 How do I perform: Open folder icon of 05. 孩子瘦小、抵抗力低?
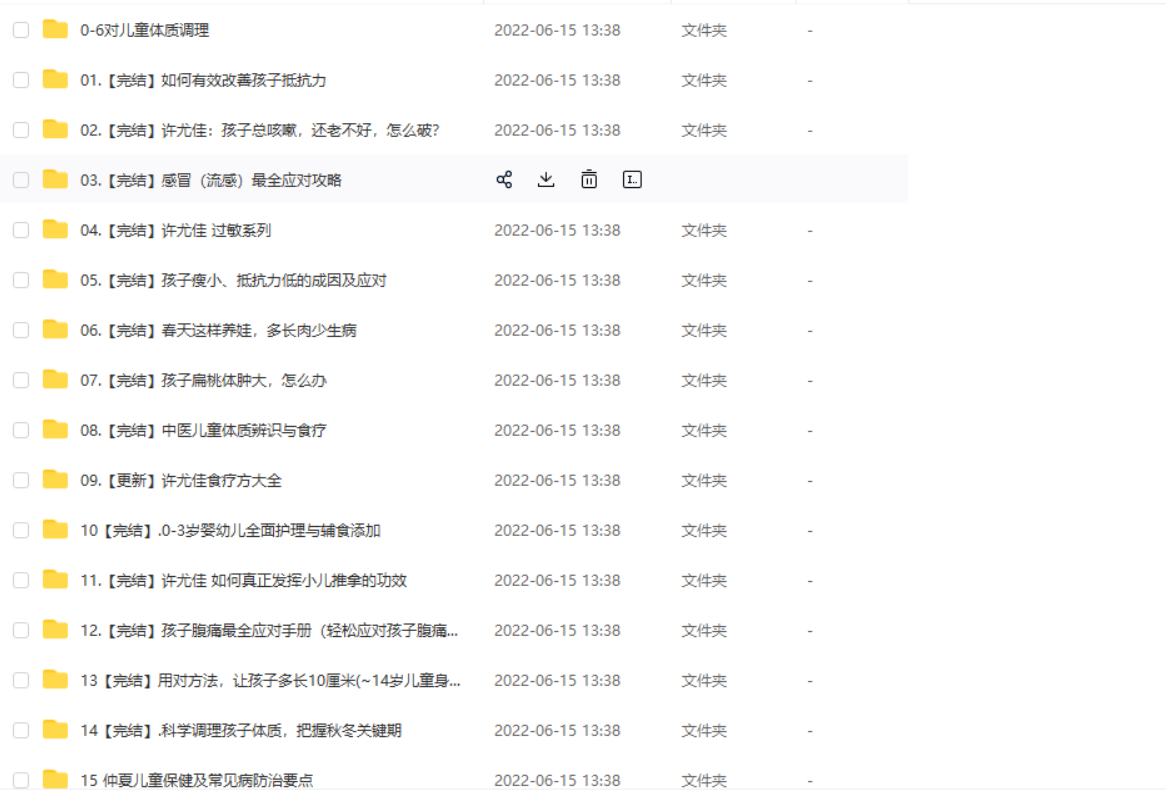[x=55, y=279]
